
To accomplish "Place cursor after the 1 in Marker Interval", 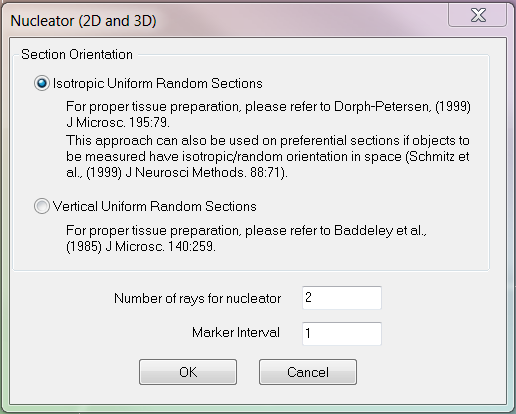I will (311, 333).
